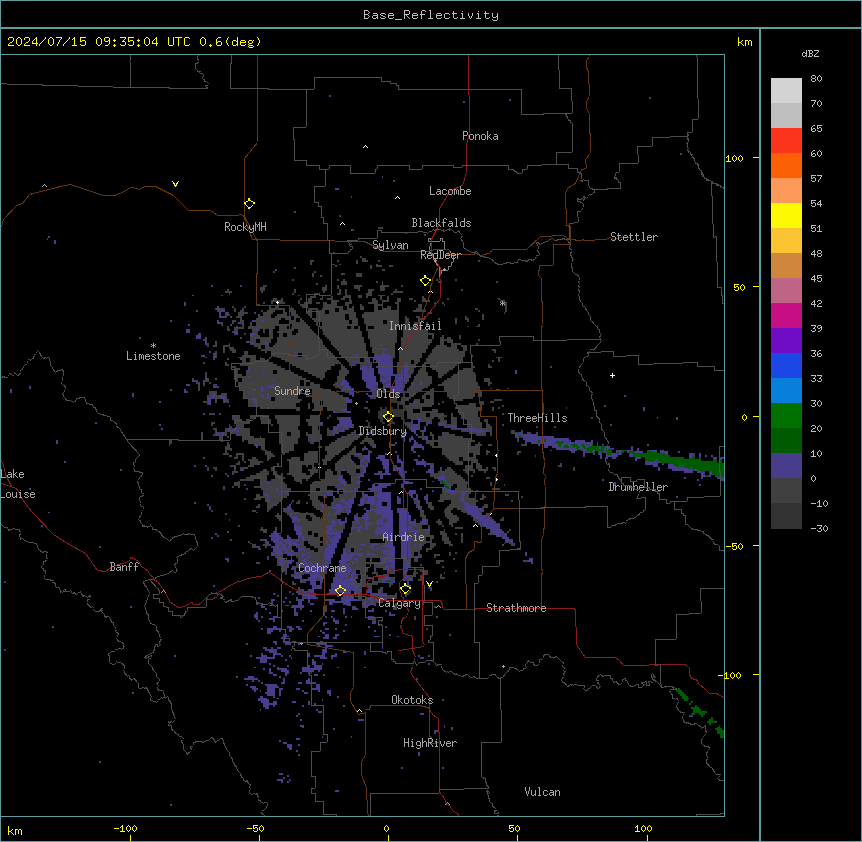Image resolution: width=862 pixels, height=842 pixels.
Task: Click the Olds label
Action: [x=388, y=394]
